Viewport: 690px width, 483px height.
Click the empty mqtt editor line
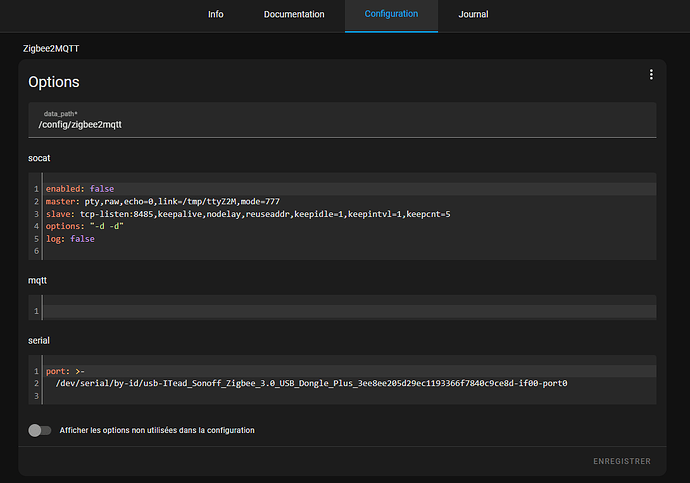[x=350, y=311]
